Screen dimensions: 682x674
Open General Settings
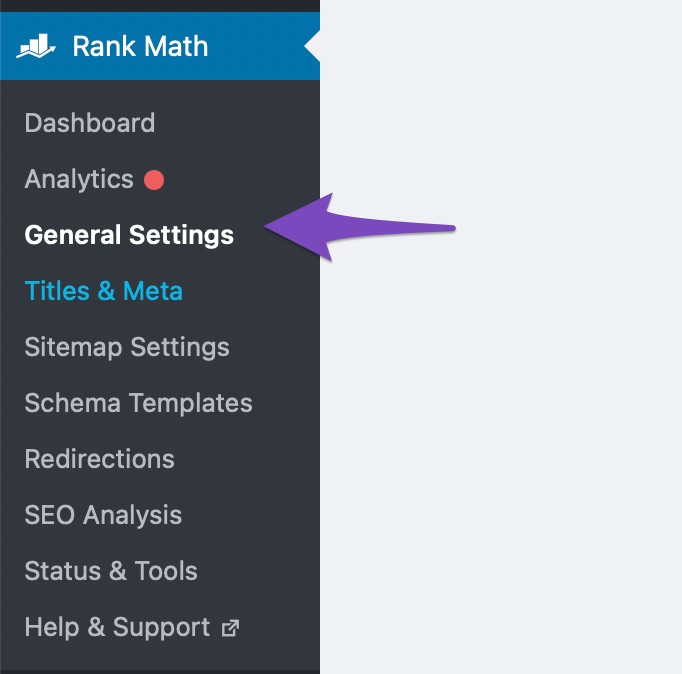(x=129, y=235)
